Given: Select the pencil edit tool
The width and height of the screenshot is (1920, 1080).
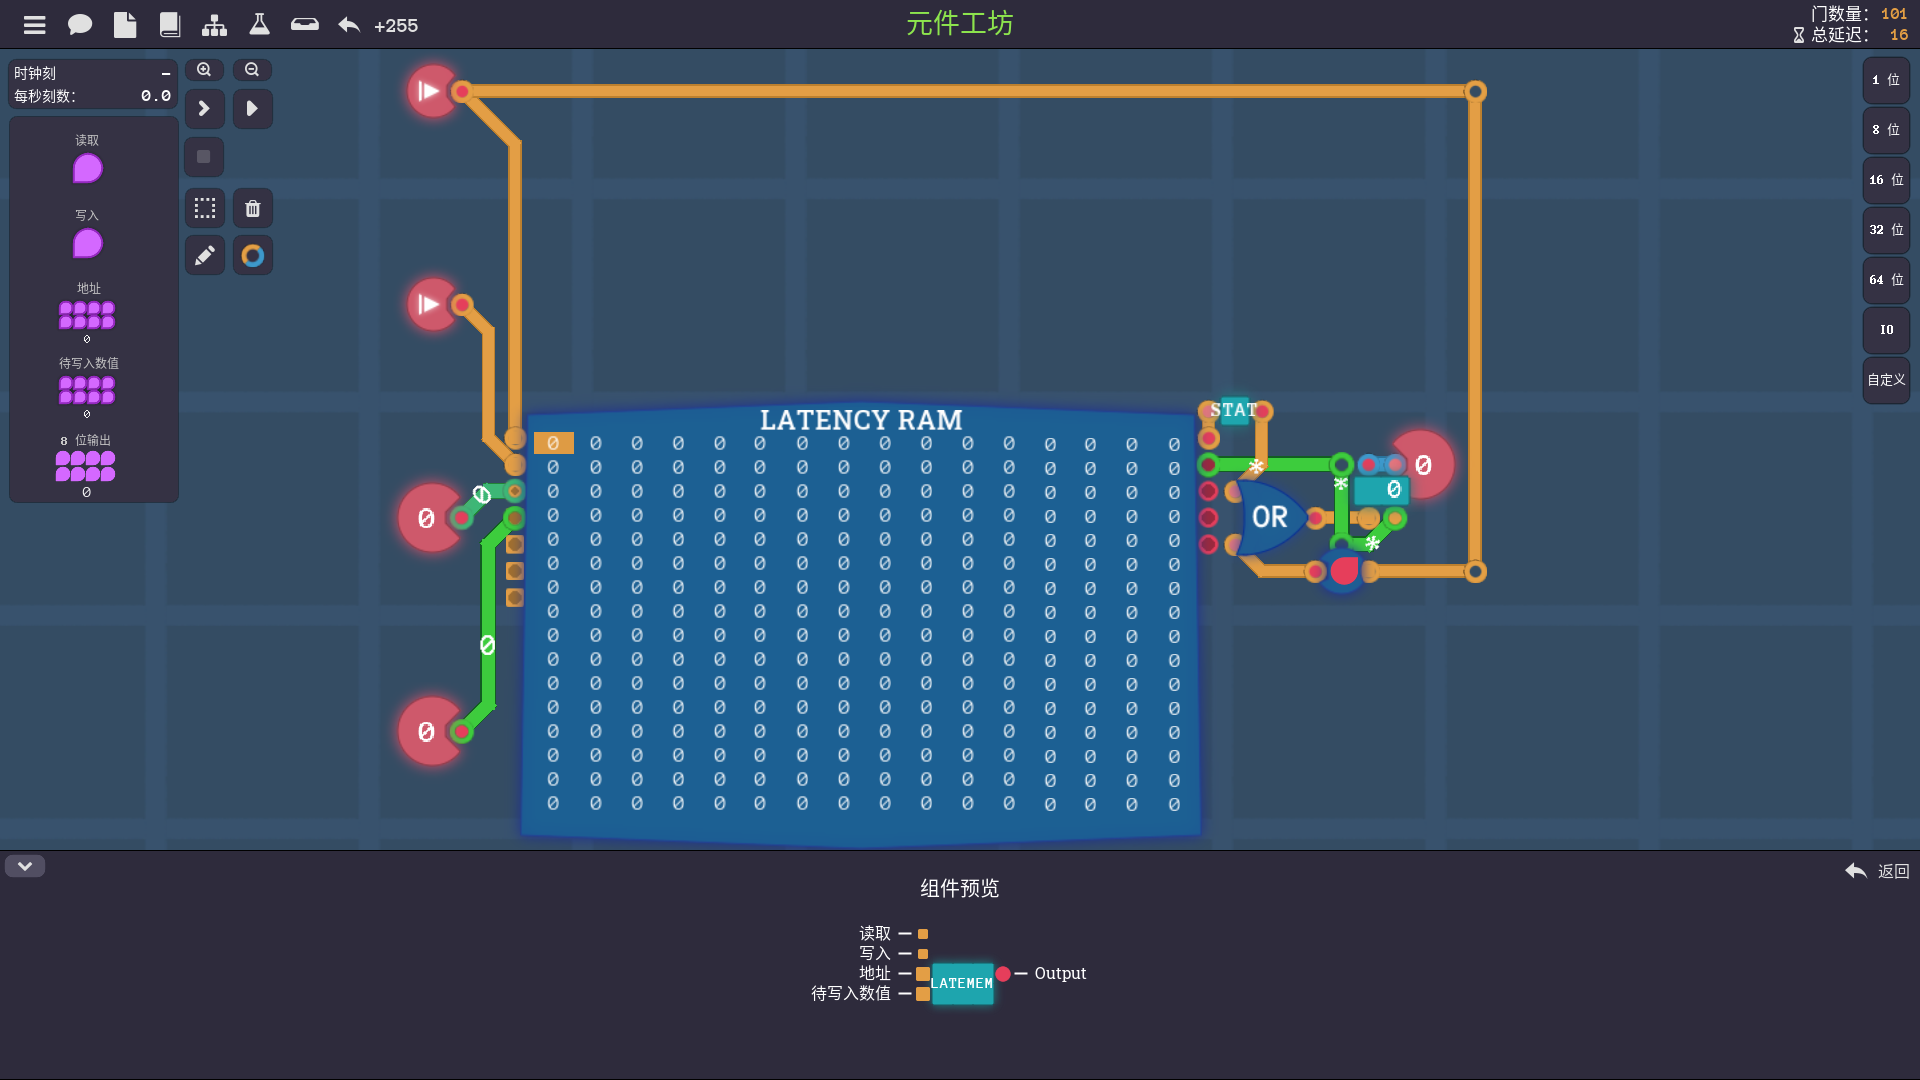Looking at the screenshot, I should pyautogui.click(x=205, y=256).
